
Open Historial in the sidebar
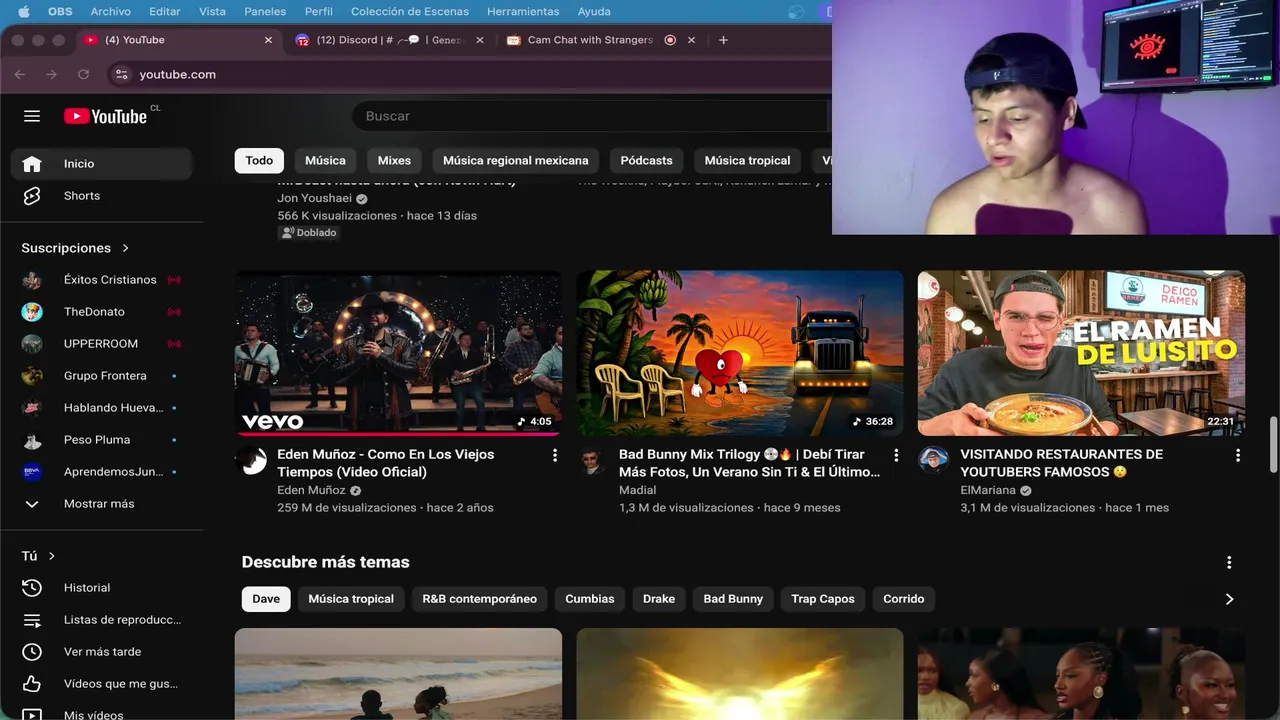(101, 588)
